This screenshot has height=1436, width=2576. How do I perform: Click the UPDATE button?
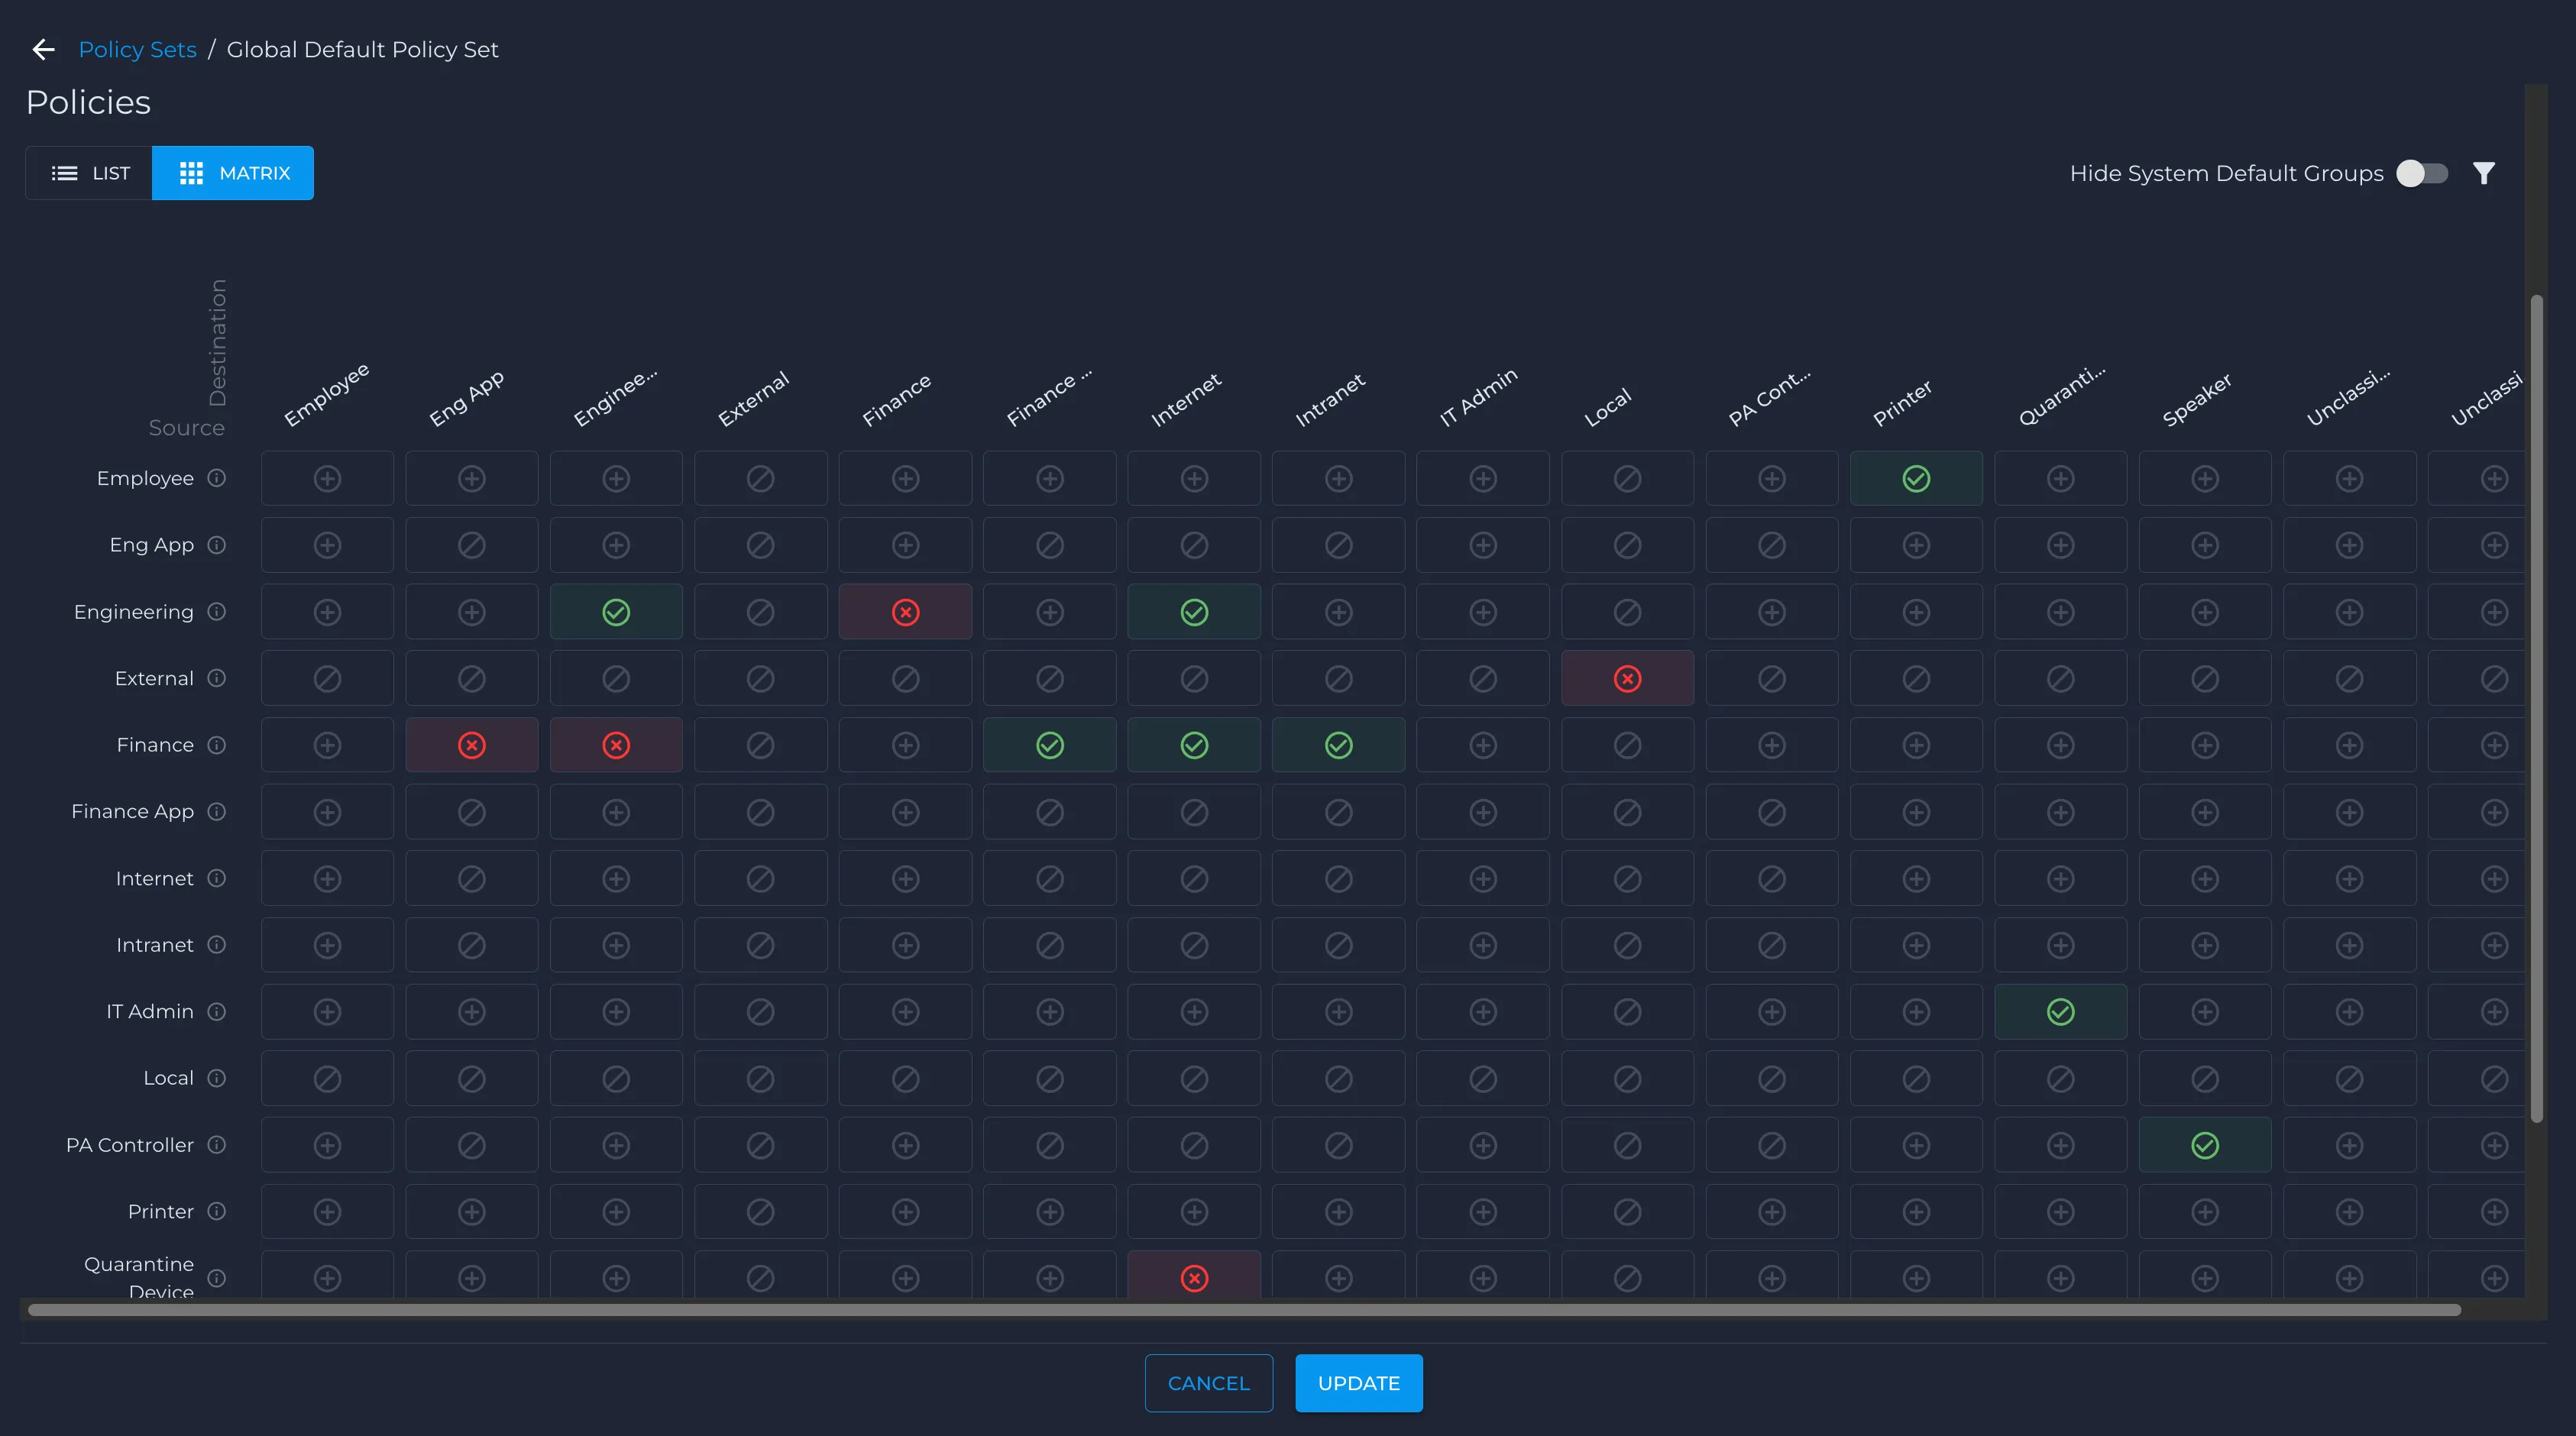[x=1358, y=1383]
